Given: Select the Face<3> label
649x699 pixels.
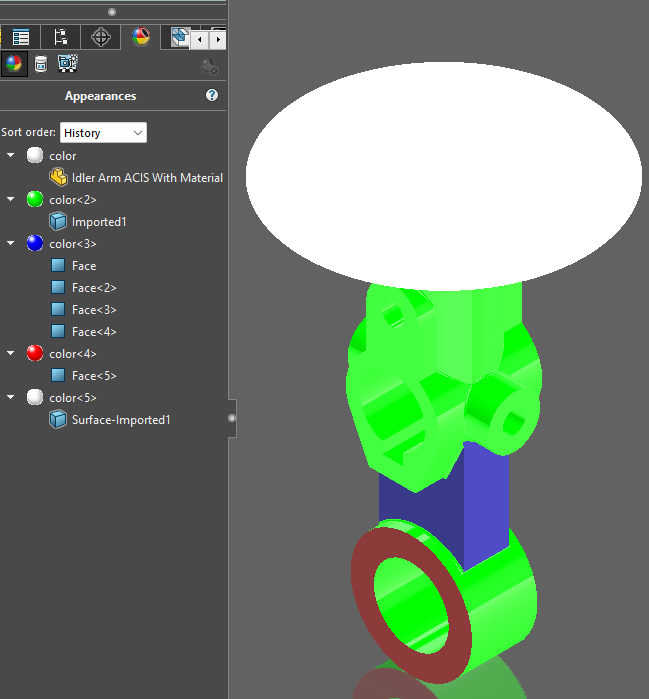Looking at the screenshot, I should click(x=94, y=310).
